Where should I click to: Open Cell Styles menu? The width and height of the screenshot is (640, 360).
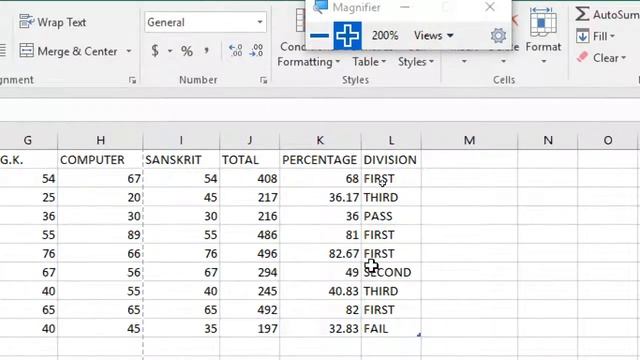coord(416,62)
